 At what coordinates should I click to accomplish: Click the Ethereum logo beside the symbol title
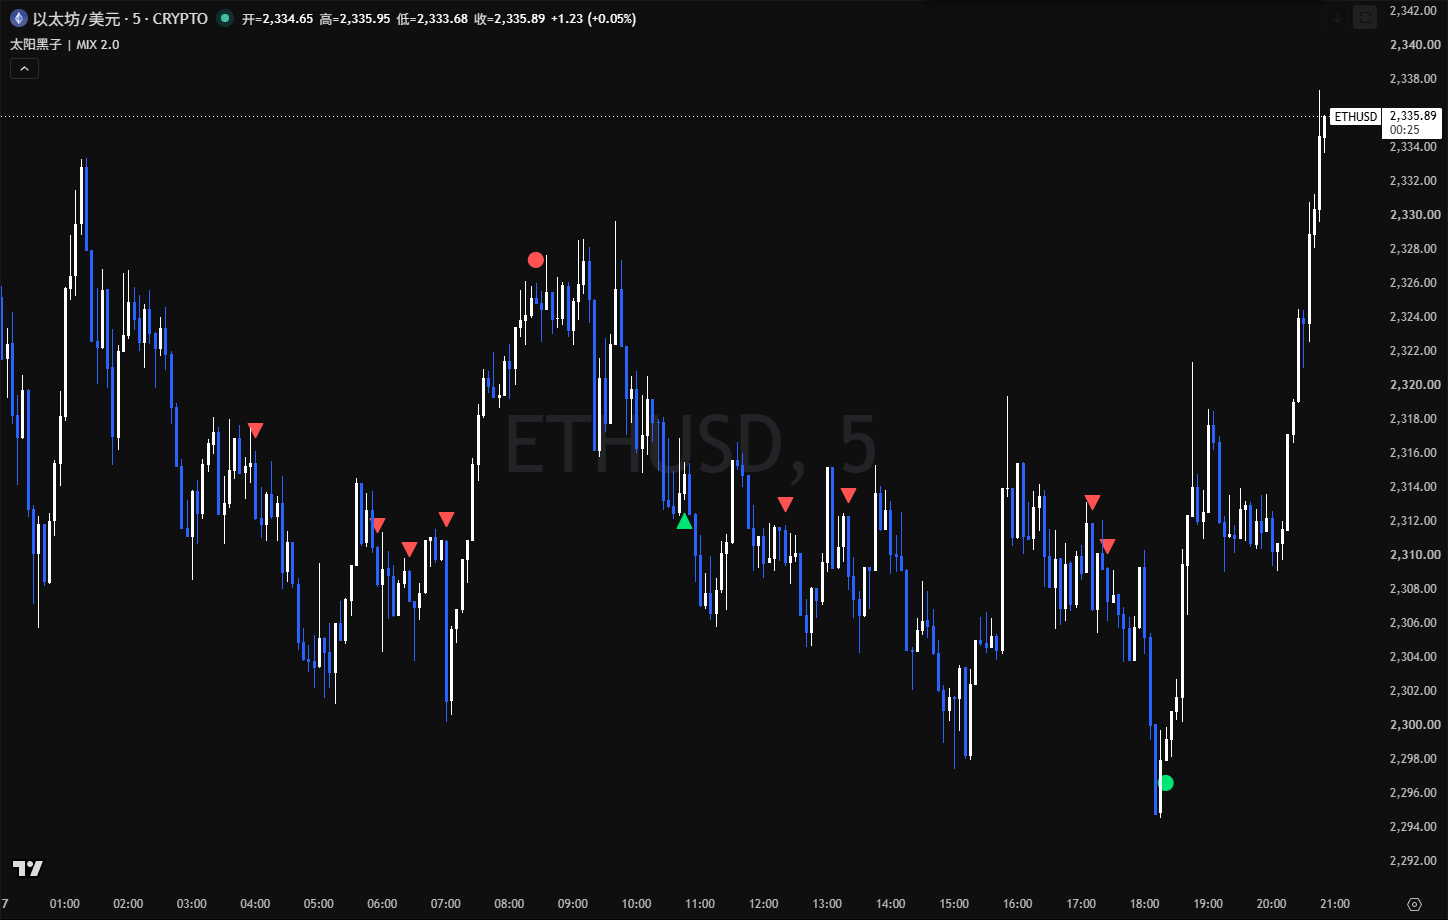click(18, 18)
